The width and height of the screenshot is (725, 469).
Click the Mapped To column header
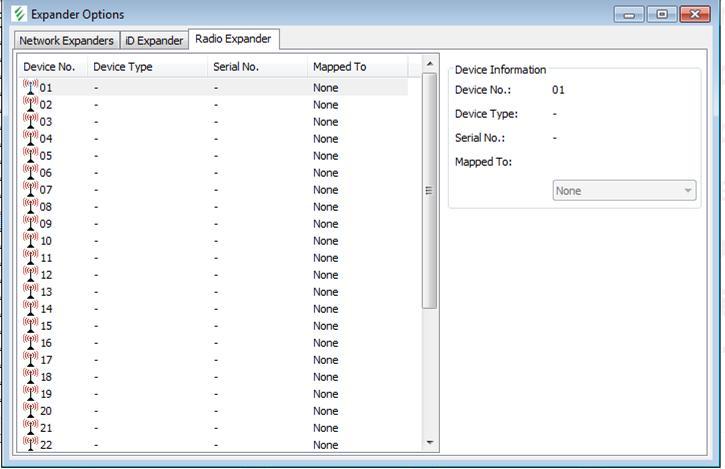339,67
